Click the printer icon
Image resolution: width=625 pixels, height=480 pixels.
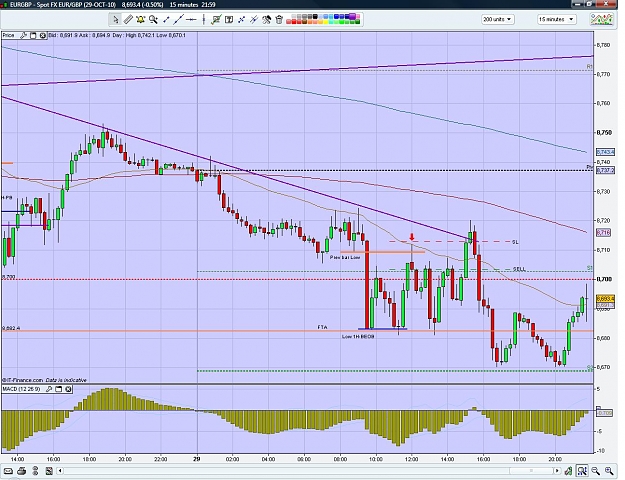tap(22, 471)
